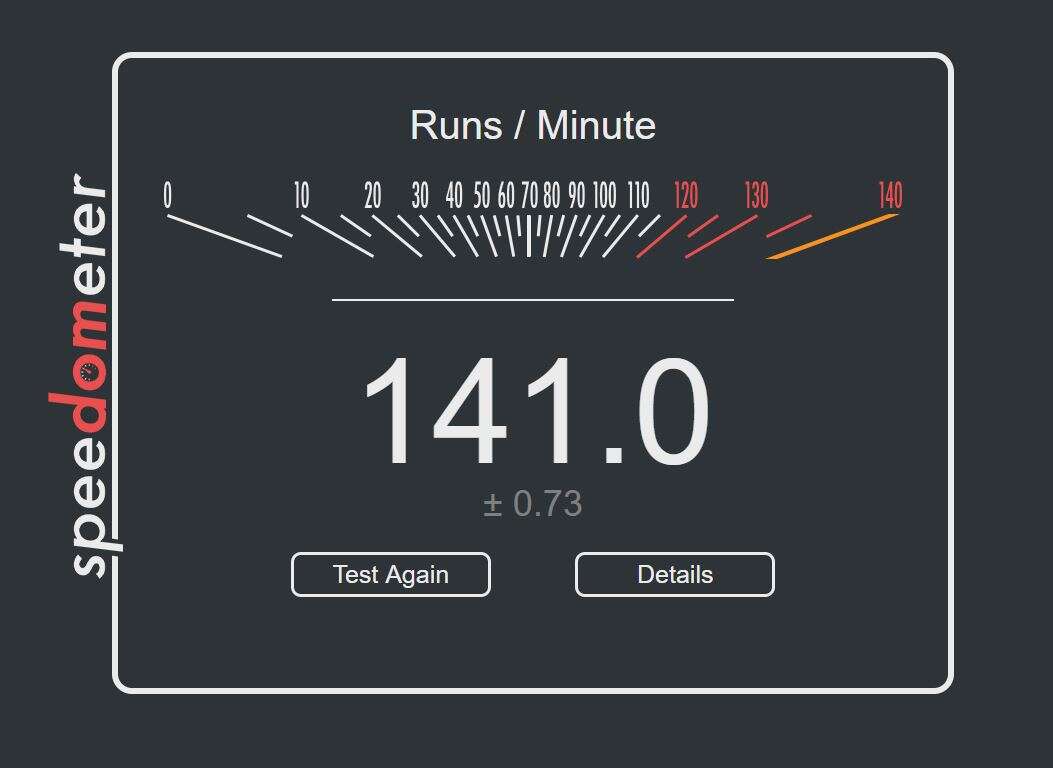Image resolution: width=1053 pixels, height=768 pixels.
Task: Click the 10 label on the gauge
Action: pyautogui.click(x=301, y=196)
